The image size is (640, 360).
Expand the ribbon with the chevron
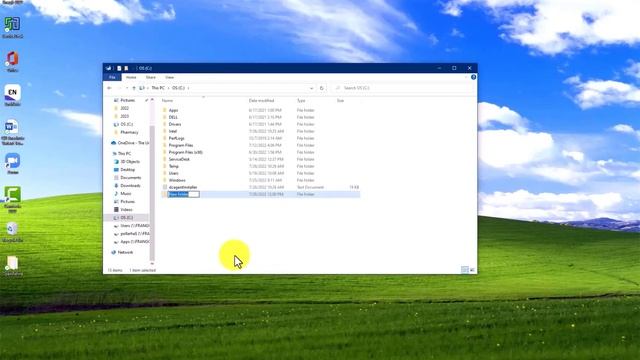tap(466, 77)
